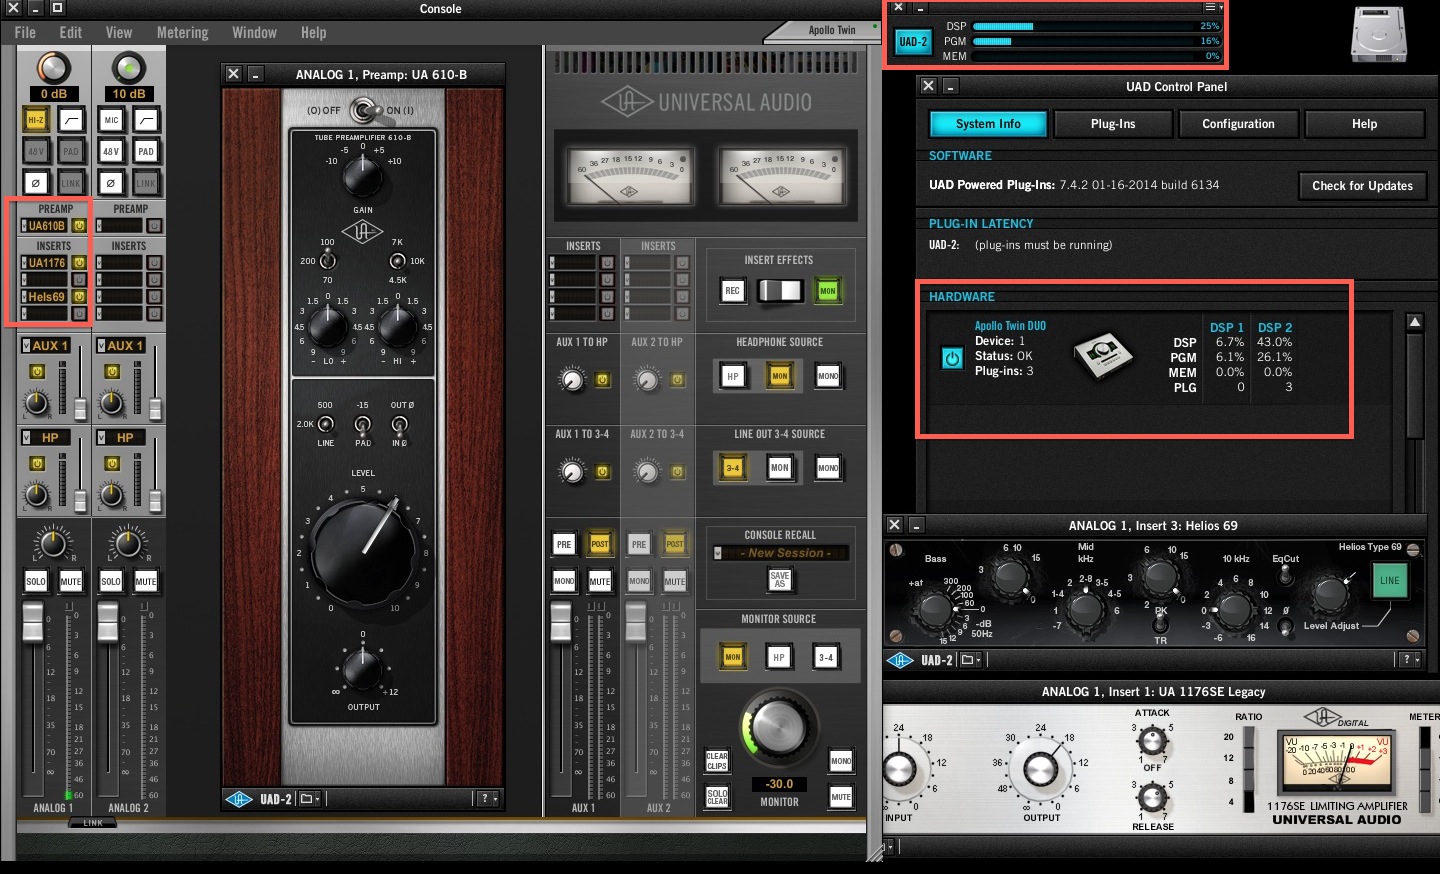Open UA 610-B preset folder menu
Image resolution: width=1440 pixels, height=874 pixels.
coord(309,798)
